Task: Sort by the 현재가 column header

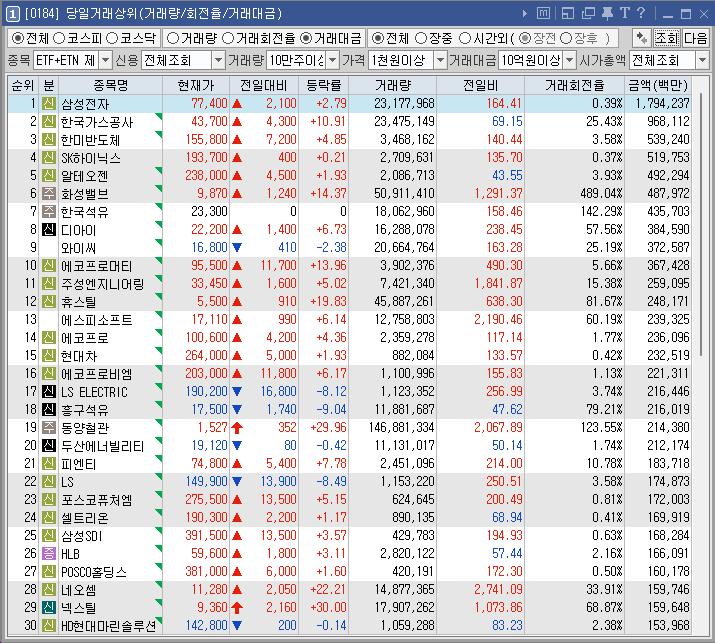Action: (x=196, y=85)
